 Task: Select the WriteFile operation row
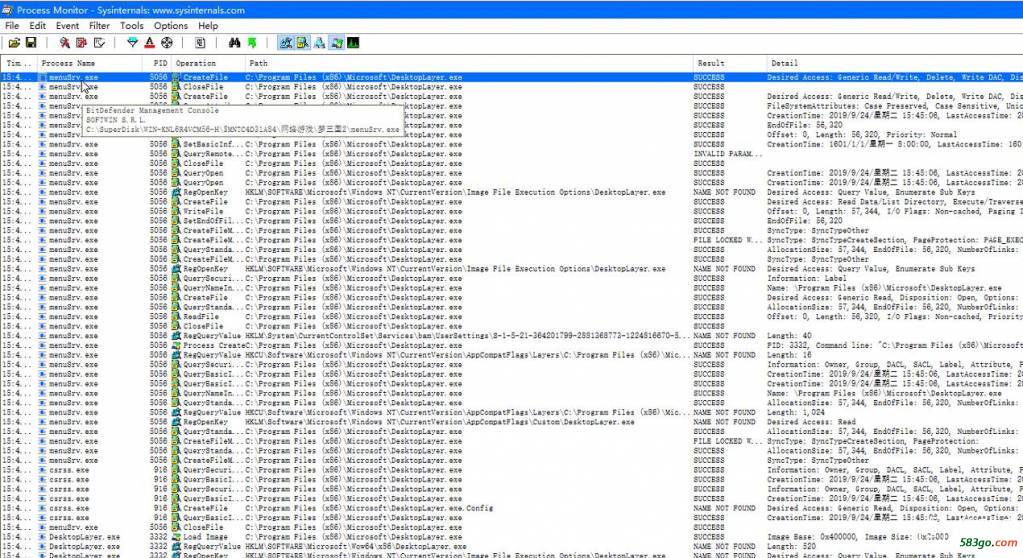[512, 211]
